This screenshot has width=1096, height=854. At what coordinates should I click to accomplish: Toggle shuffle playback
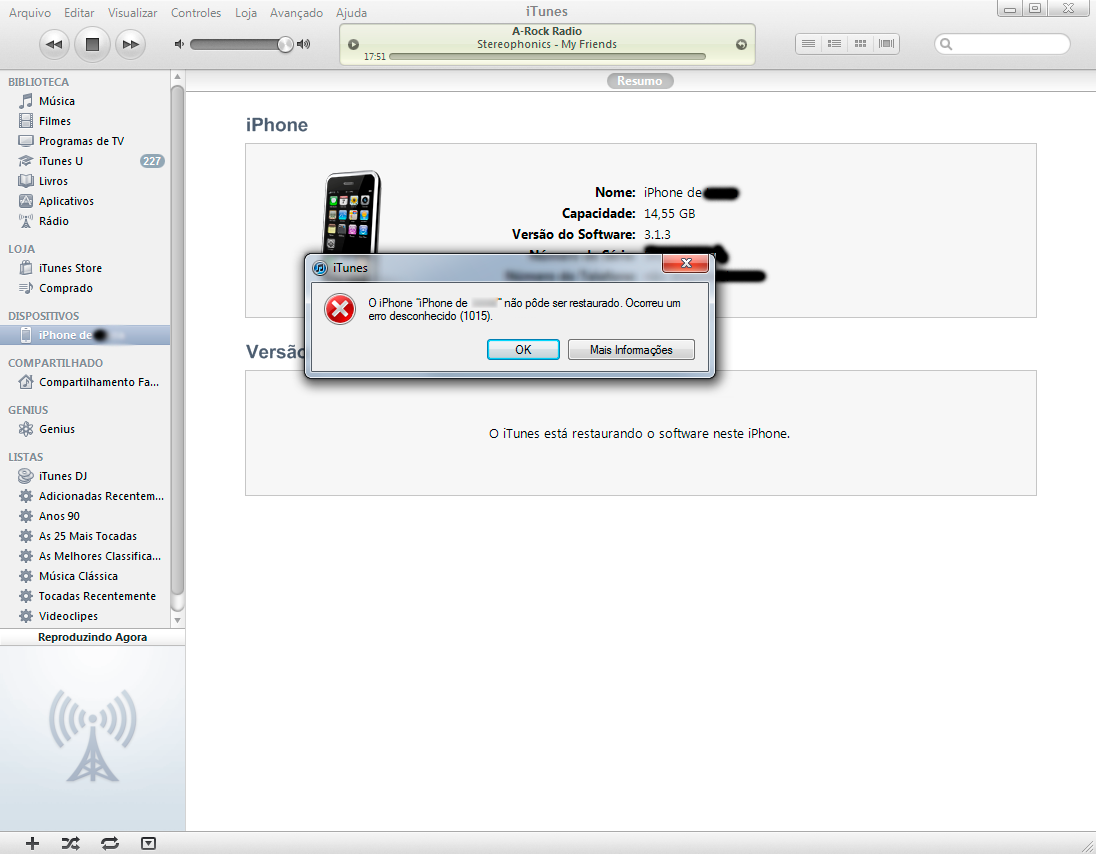[x=71, y=844]
